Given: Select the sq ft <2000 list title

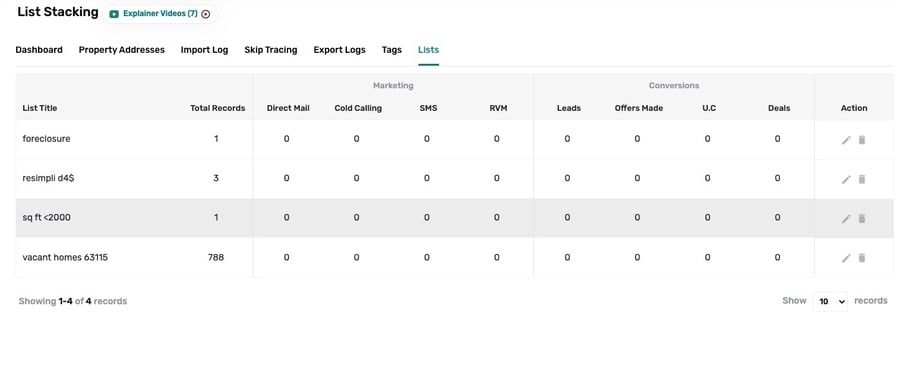Looking at the screenshot, I should point(46,217).
